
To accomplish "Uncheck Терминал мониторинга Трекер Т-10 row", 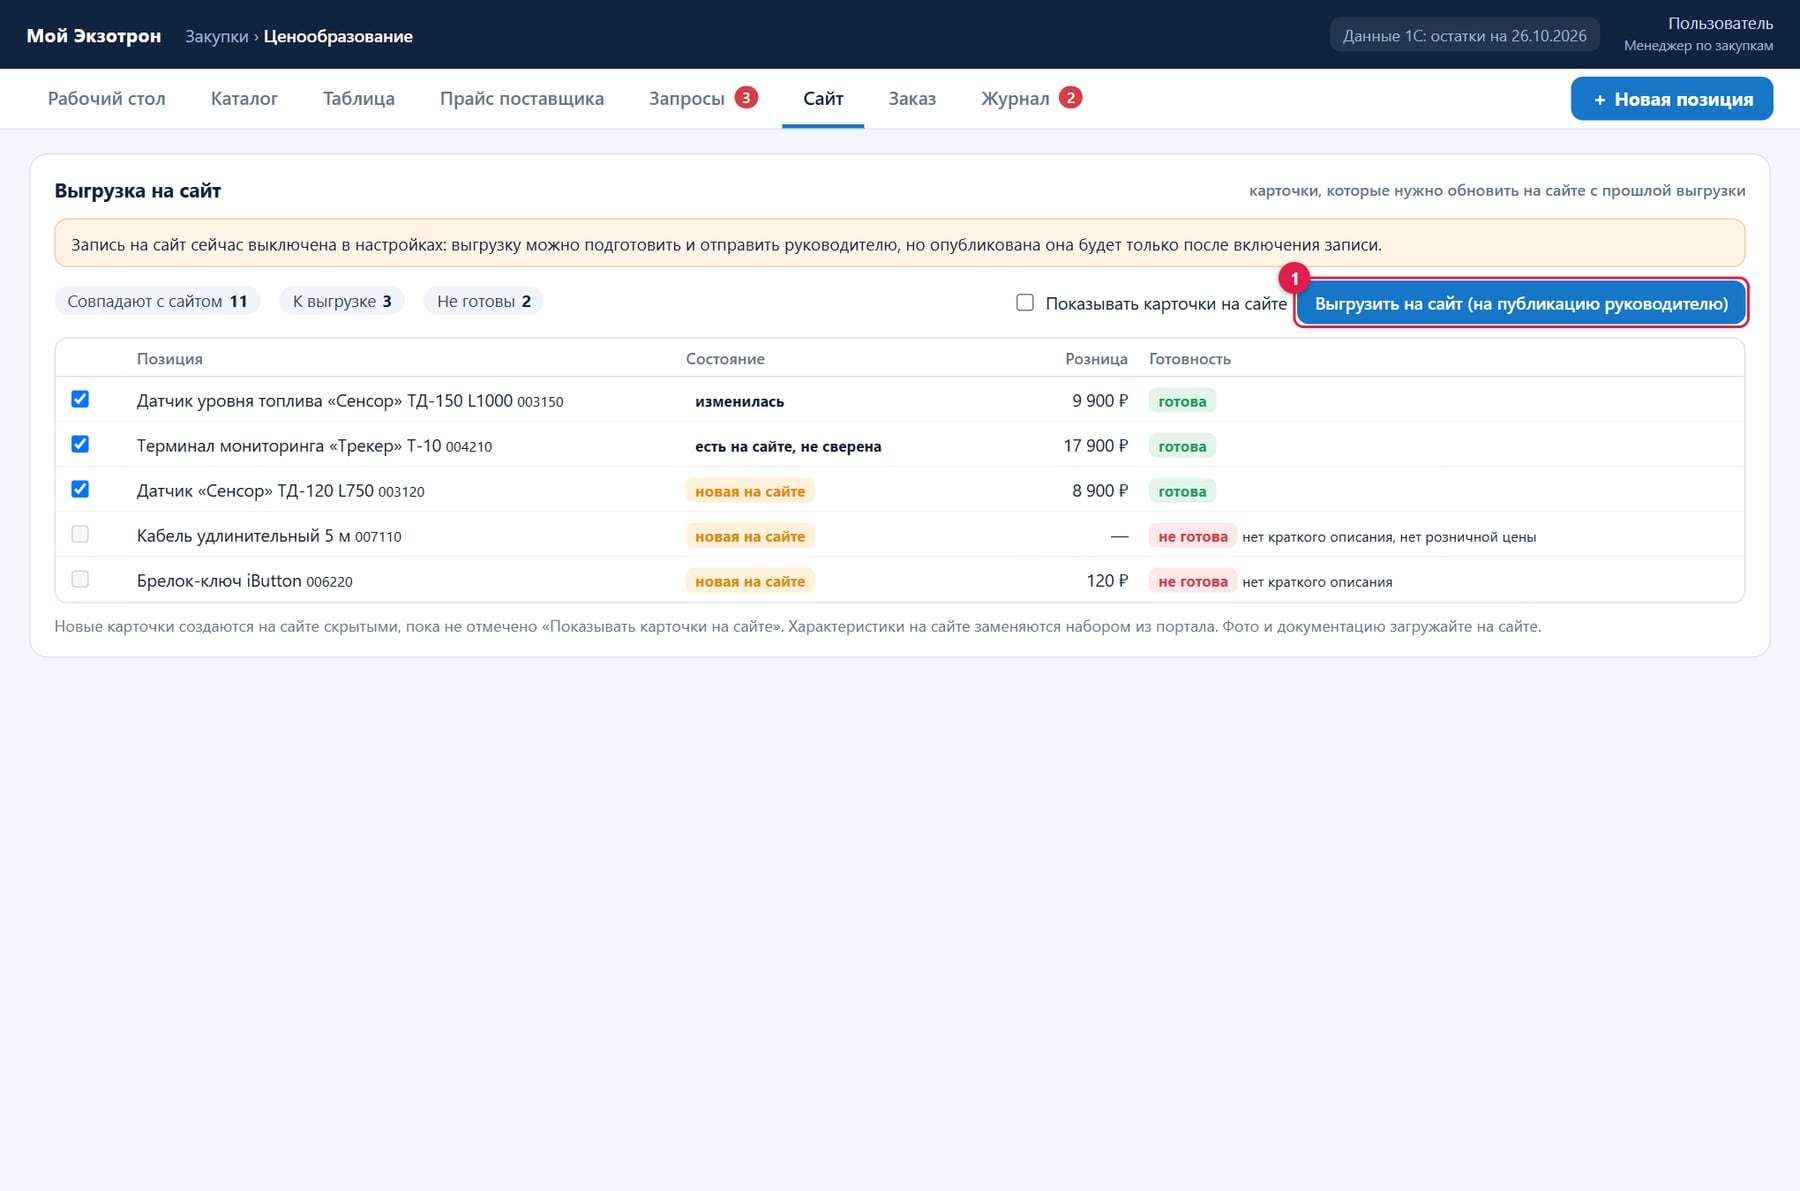I will coord(80,444).
